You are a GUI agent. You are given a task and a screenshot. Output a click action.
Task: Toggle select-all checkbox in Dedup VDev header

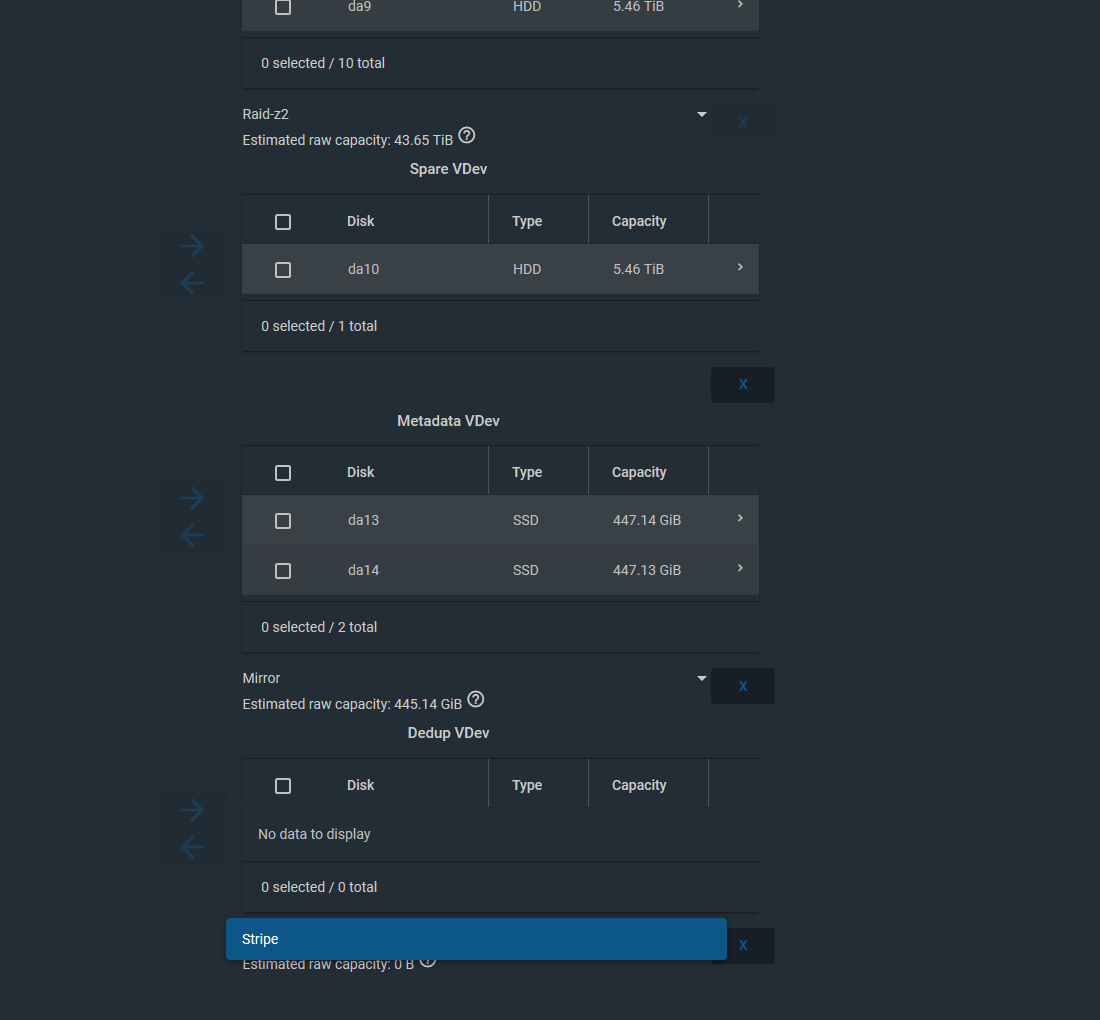[x=283, y=786]
